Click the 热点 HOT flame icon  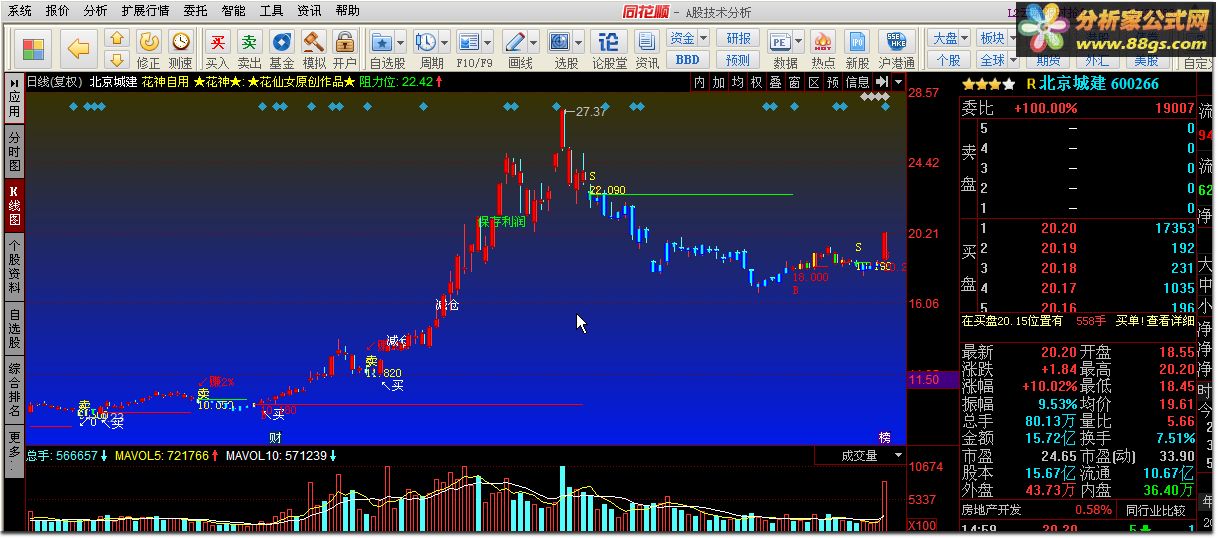[824, 42]
